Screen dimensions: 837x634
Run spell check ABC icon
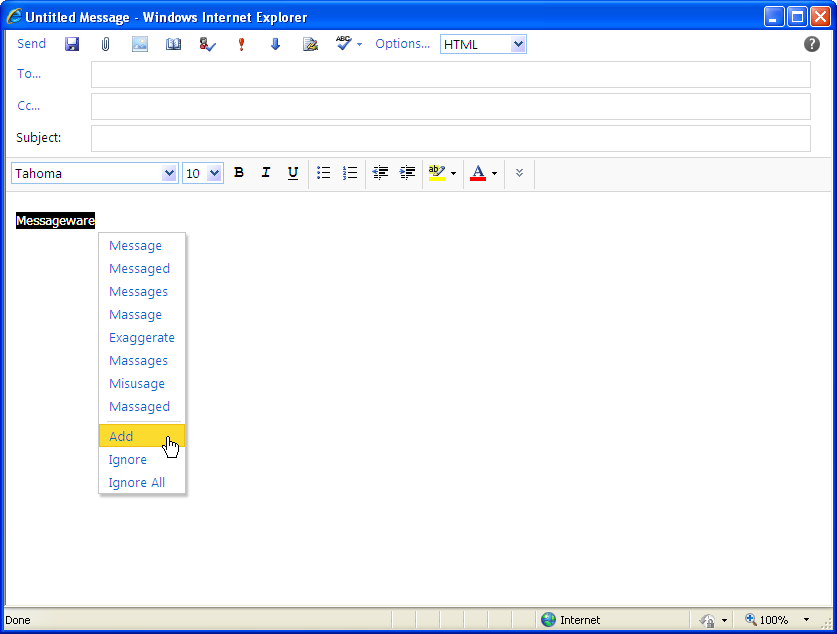343,43
